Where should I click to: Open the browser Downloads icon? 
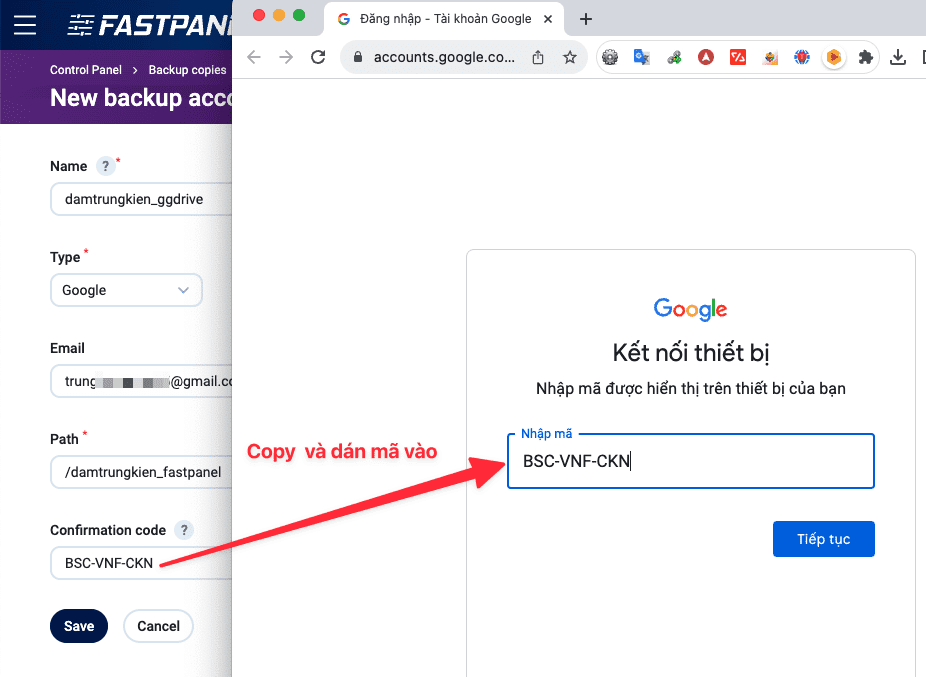897,57
